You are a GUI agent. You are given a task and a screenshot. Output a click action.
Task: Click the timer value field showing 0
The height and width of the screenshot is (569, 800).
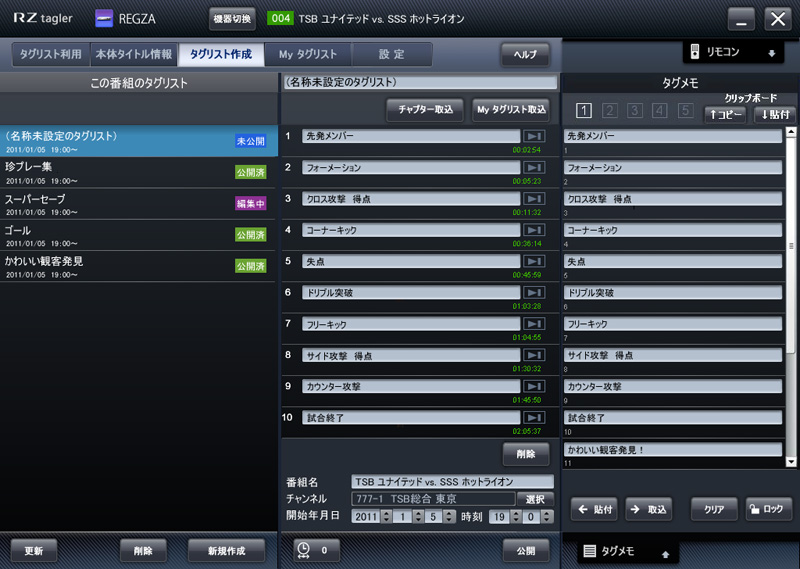324,550
